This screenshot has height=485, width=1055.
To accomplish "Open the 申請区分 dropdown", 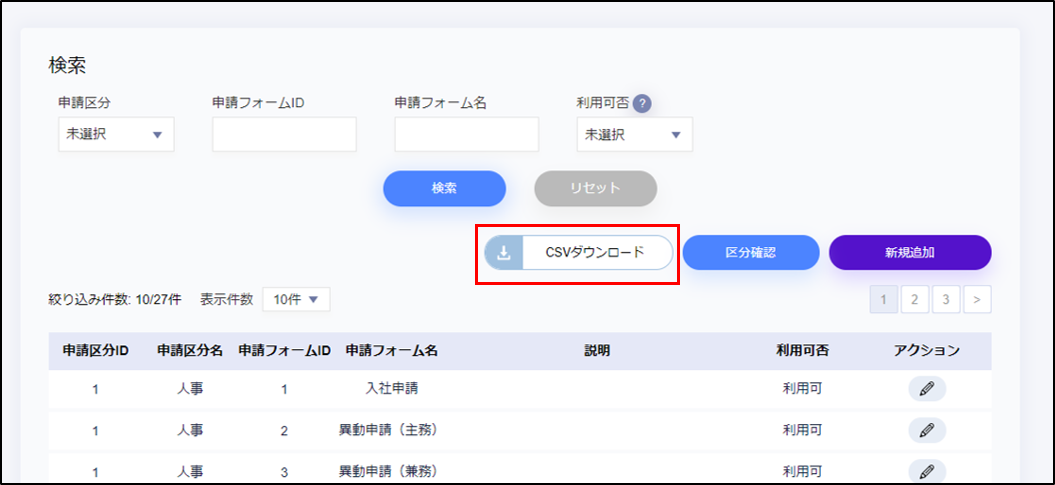I will coord(116,135).
